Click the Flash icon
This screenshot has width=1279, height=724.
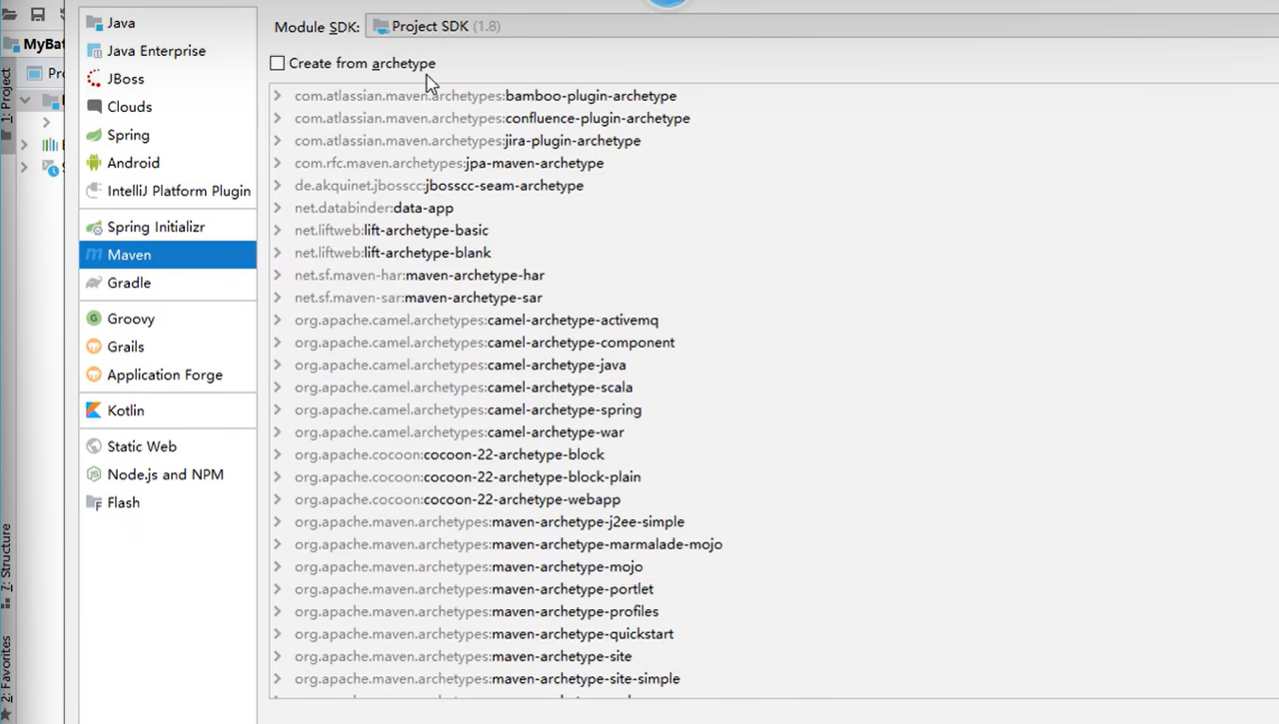point(94,503)
